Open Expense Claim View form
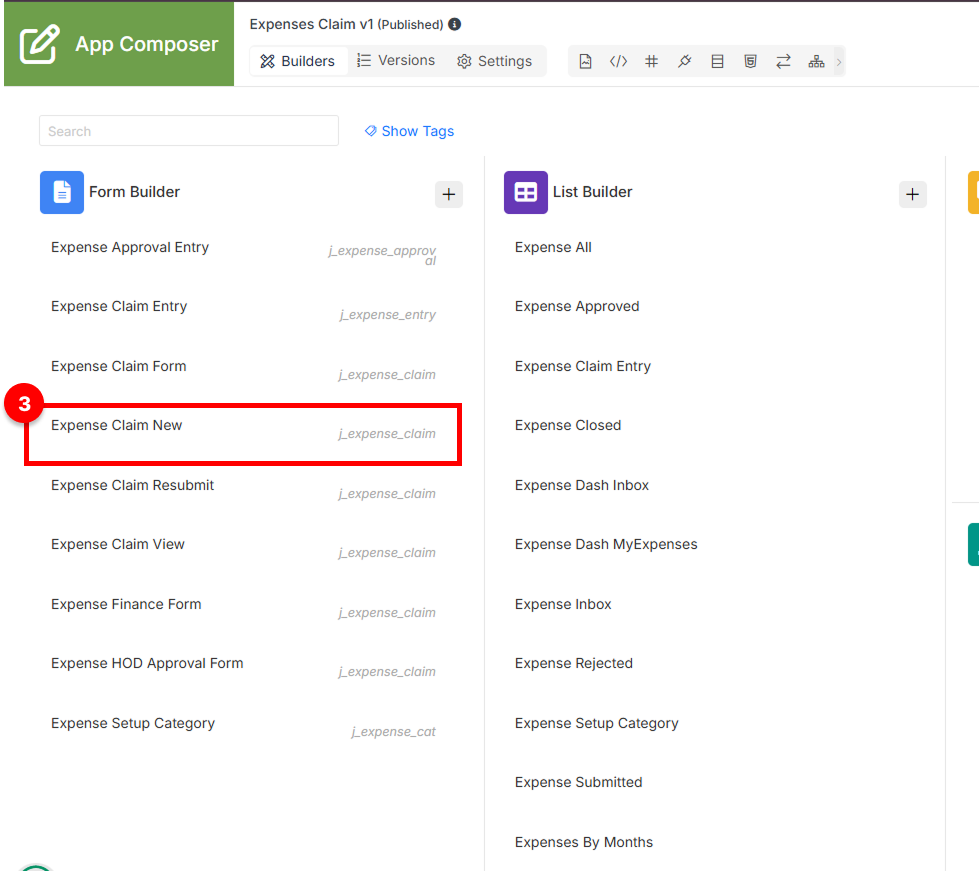This screenshot has width=979, height=871. (118, 544)
